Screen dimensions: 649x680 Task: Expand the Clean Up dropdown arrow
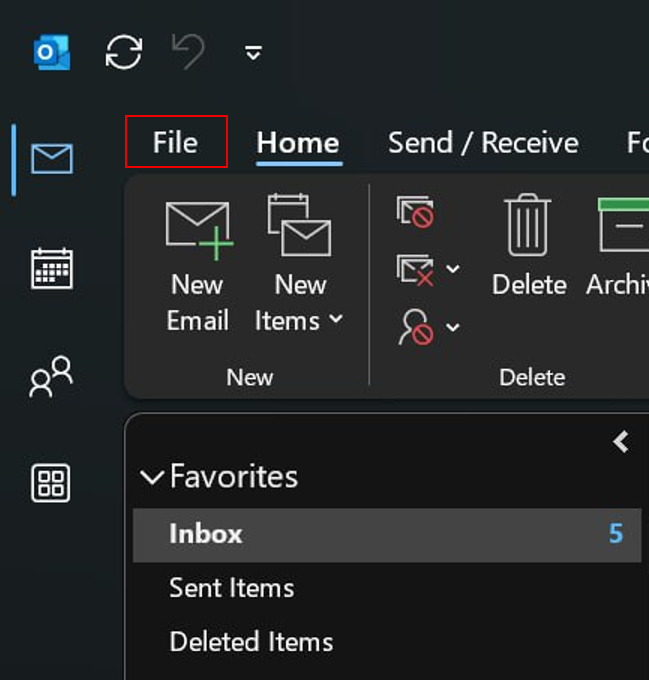pyautogui.click(x=453, y=269)
